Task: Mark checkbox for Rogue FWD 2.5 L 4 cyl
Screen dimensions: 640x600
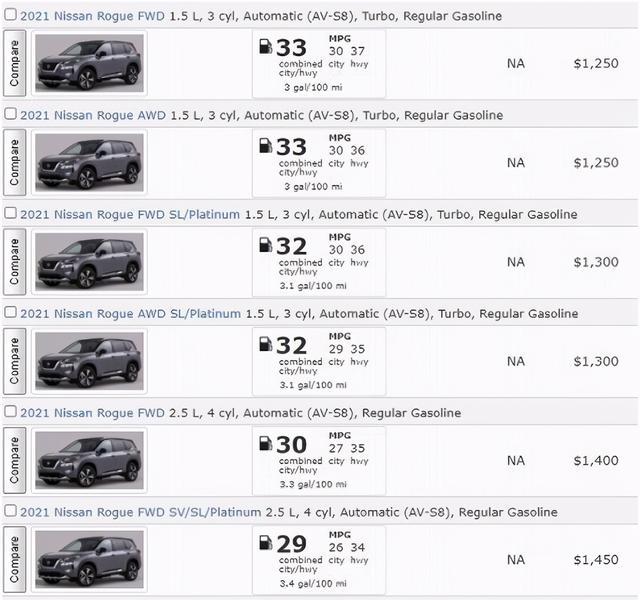Action: pyautogui.click(x=10, y=411)
